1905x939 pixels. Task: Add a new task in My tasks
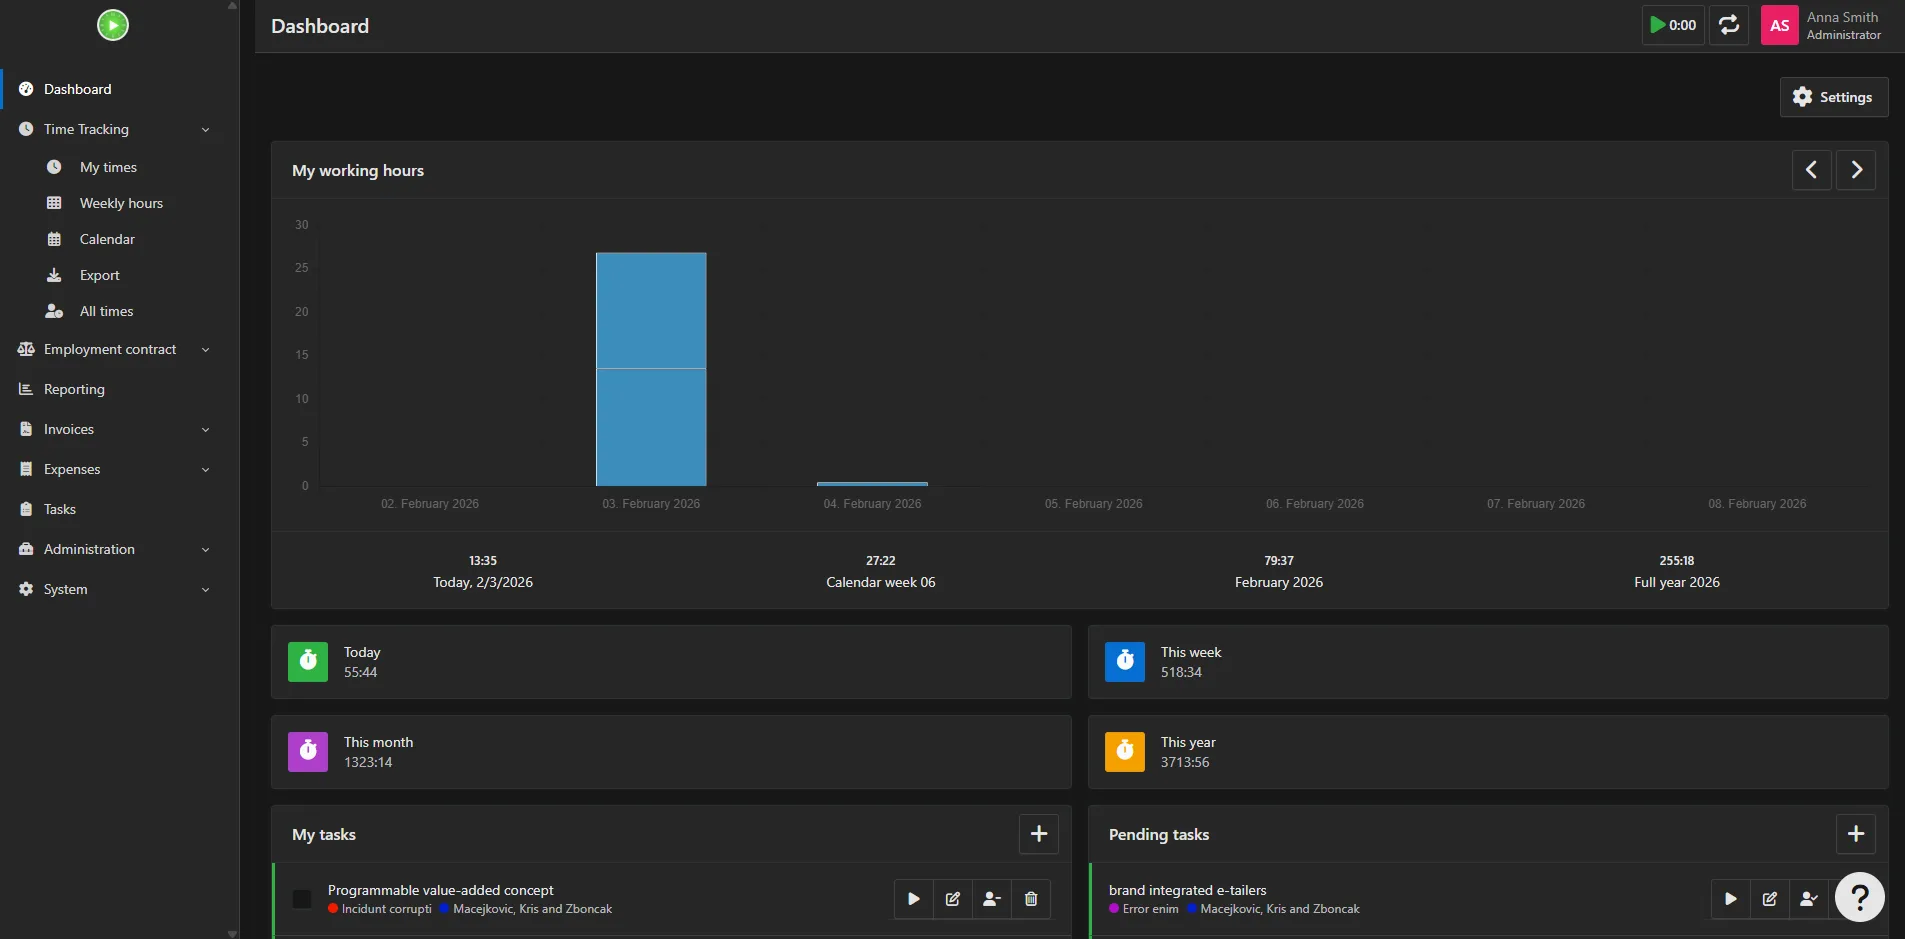(x=1039, y=834)
